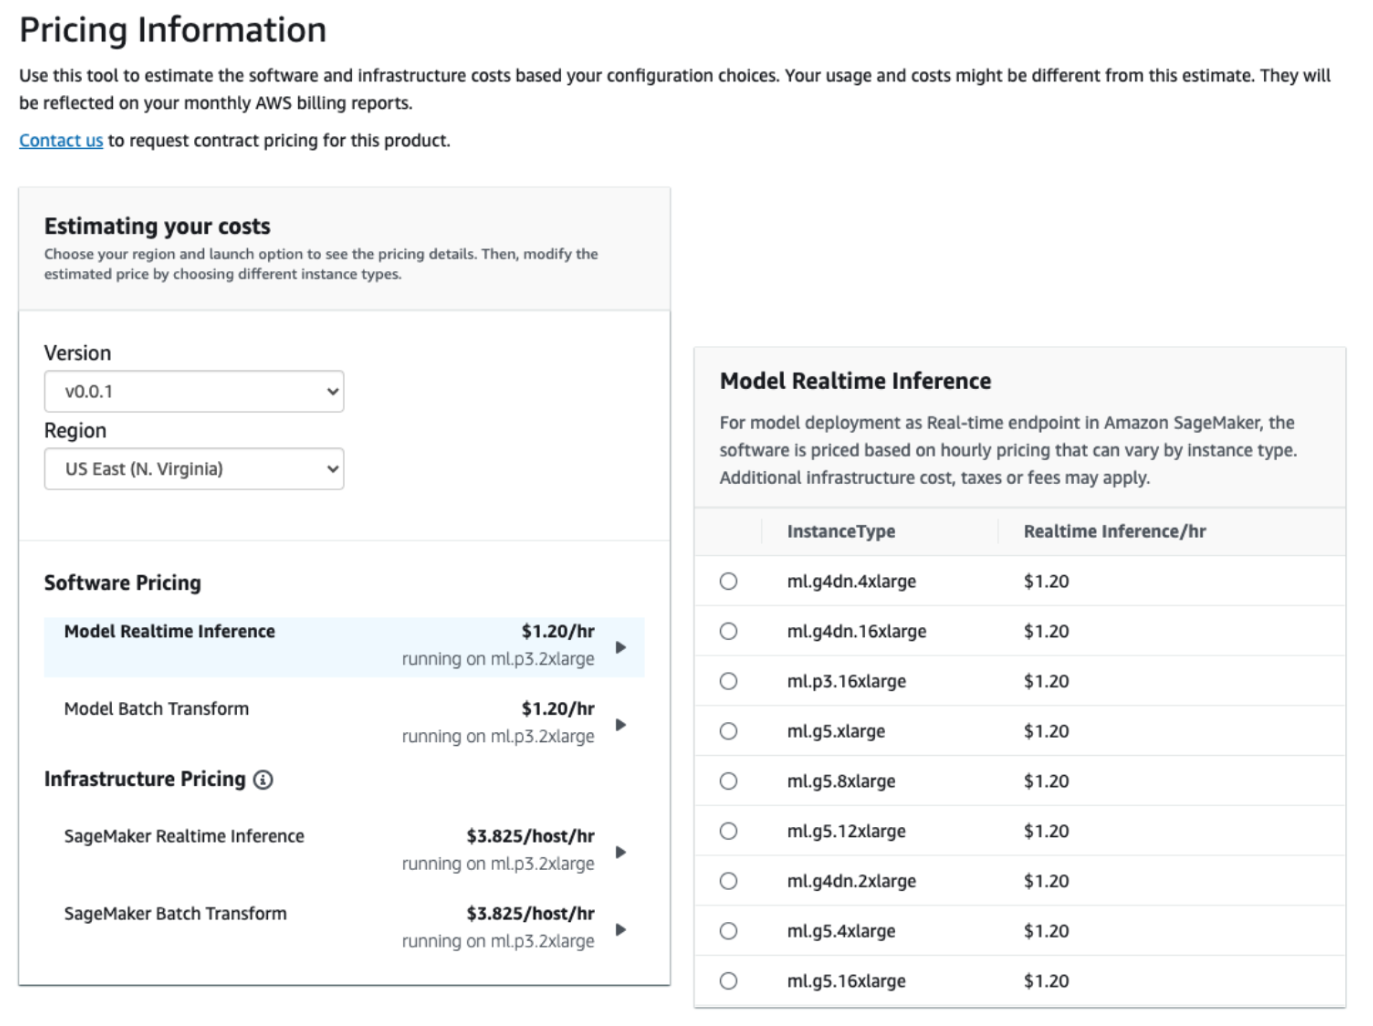The image size is (1373, 1026).
Task: Click the Realtime Inference/hr column header
Action: [x=1115, y=531]
